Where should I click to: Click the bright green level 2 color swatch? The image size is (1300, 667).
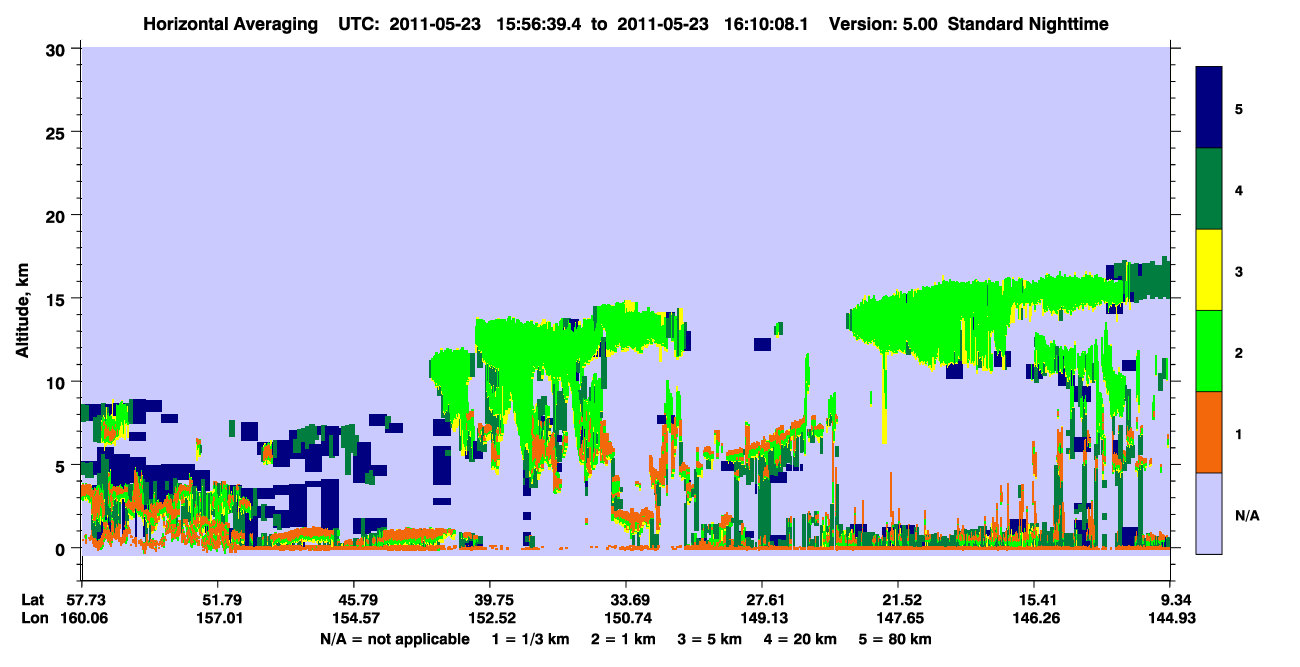[x=1209, y=351]
